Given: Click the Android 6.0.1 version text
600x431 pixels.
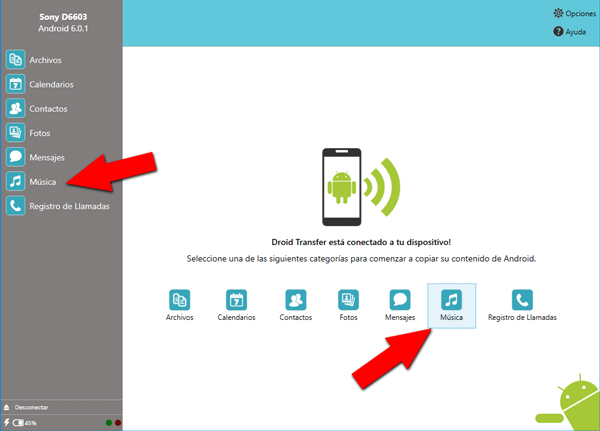Looking at the screenshot, I should pyautogui.click(x=63, y=29).
